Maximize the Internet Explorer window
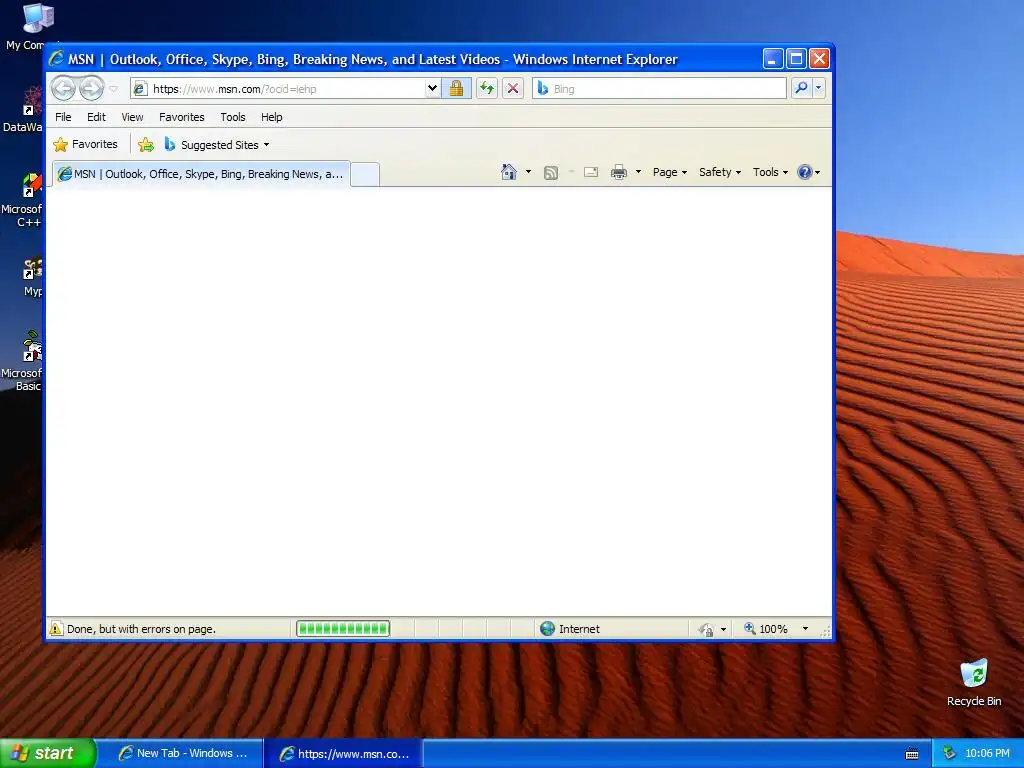This screenshot has width=1024, height=768. click(x=796, y=59)
